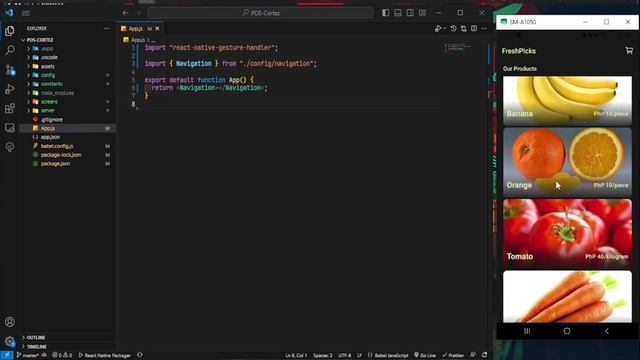Open the lowest extension icon in the activity bar
The width and height of the screenshot is (640, 360).
pyautogui.click(x=9, y=147)
